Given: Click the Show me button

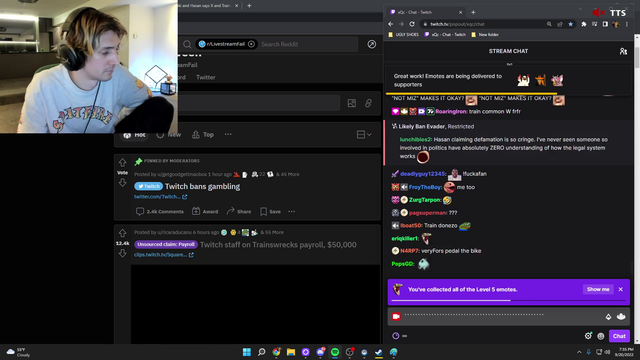Looking at the screenshot, I should 598,289.
